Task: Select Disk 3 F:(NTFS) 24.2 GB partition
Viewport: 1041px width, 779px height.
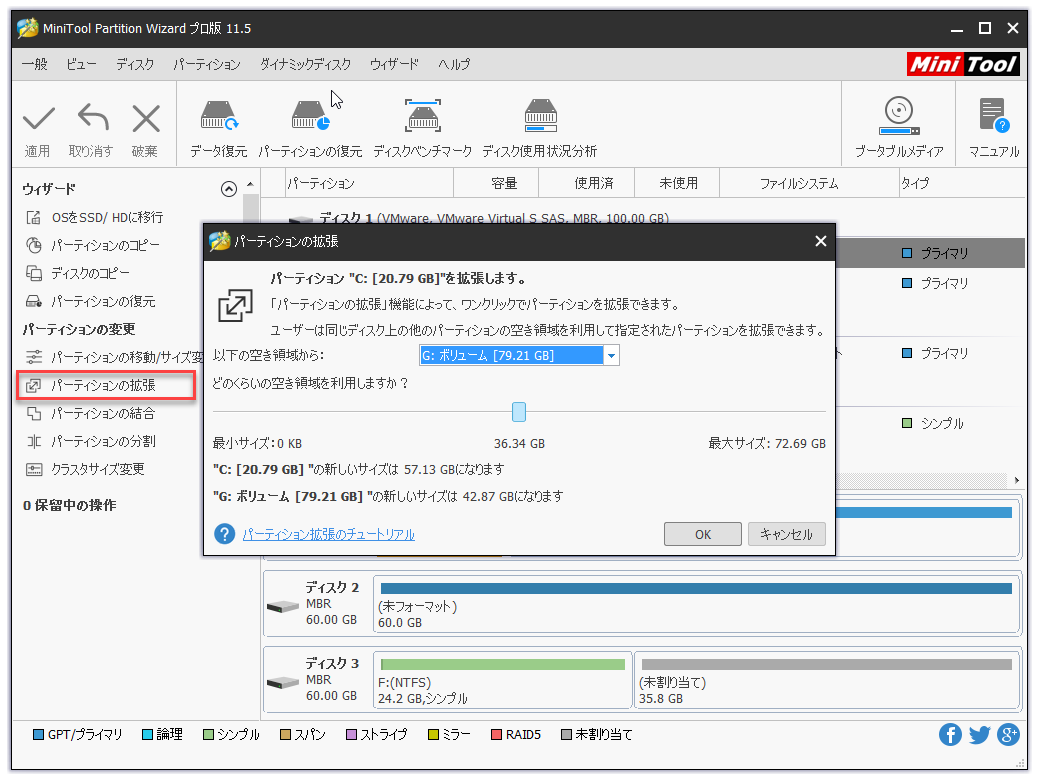Action: point(503,681)
